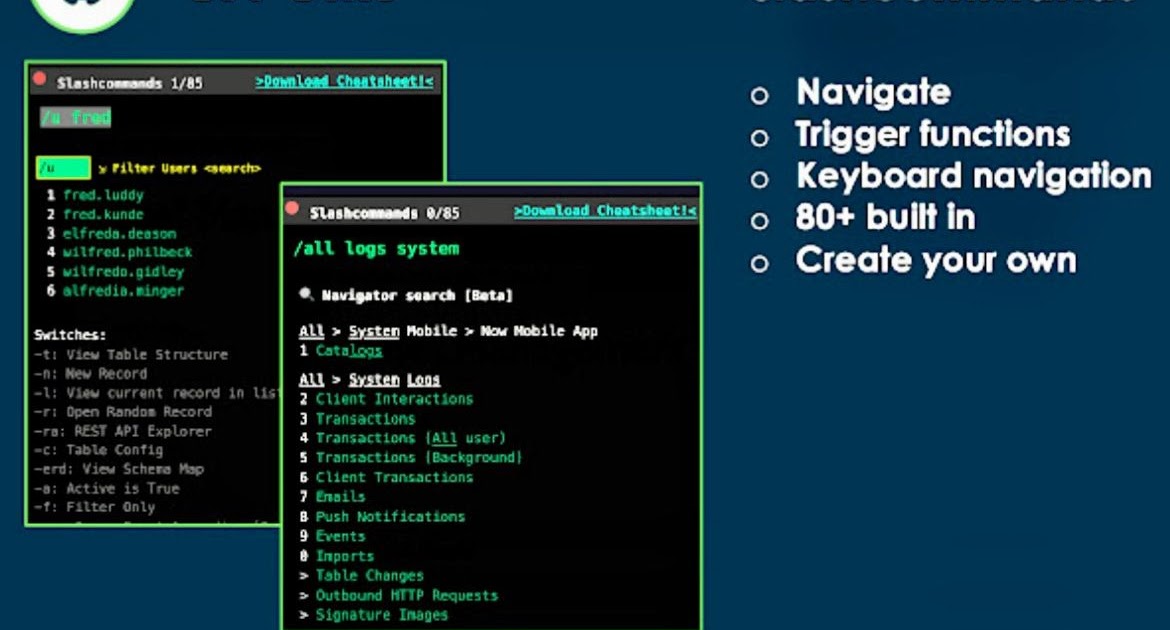
Task: Click the '/all logs system' command input
Action: point(376,249)
